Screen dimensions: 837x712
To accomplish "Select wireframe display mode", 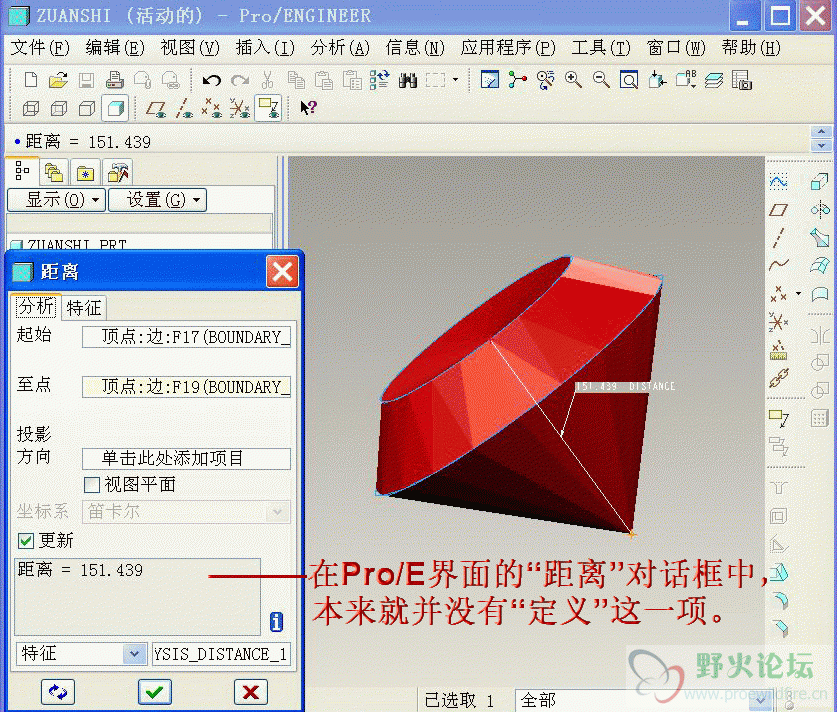I will point(30,108).
